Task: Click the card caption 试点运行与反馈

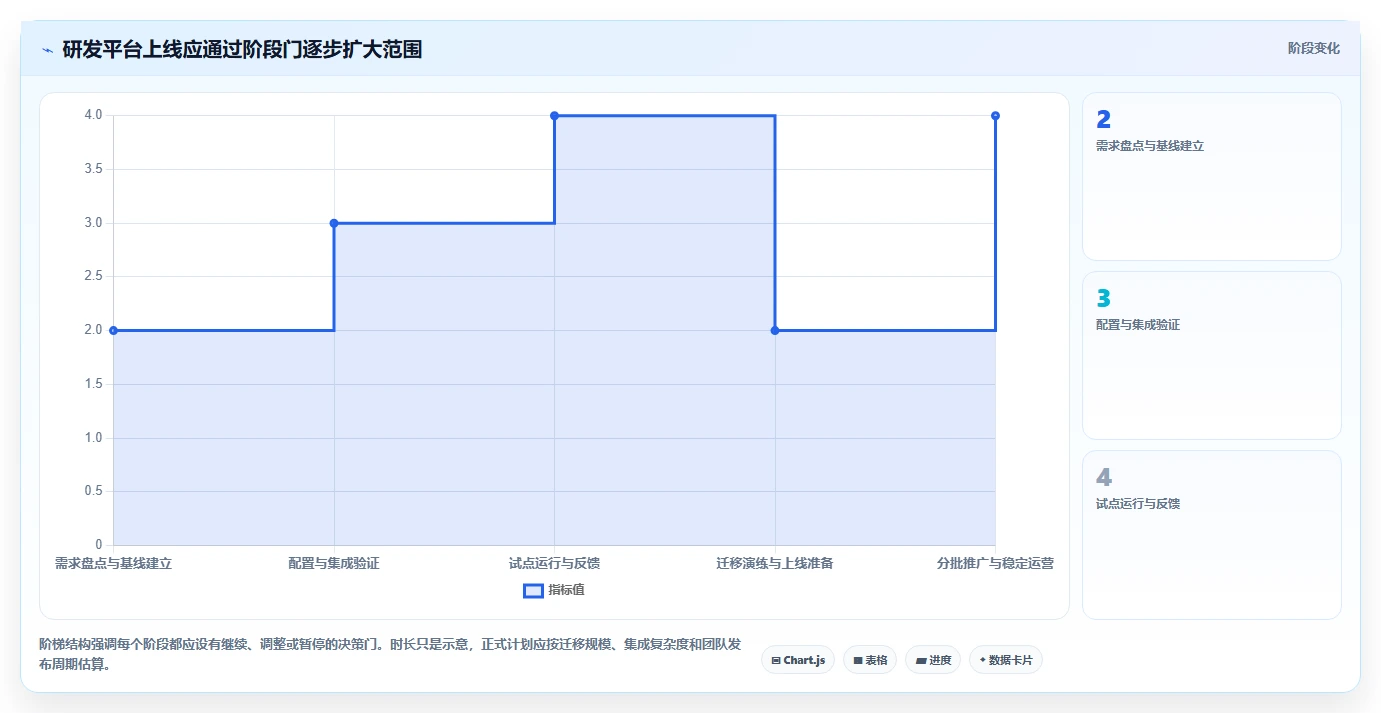Action: pyautogui.click(x=1138, y=504)
